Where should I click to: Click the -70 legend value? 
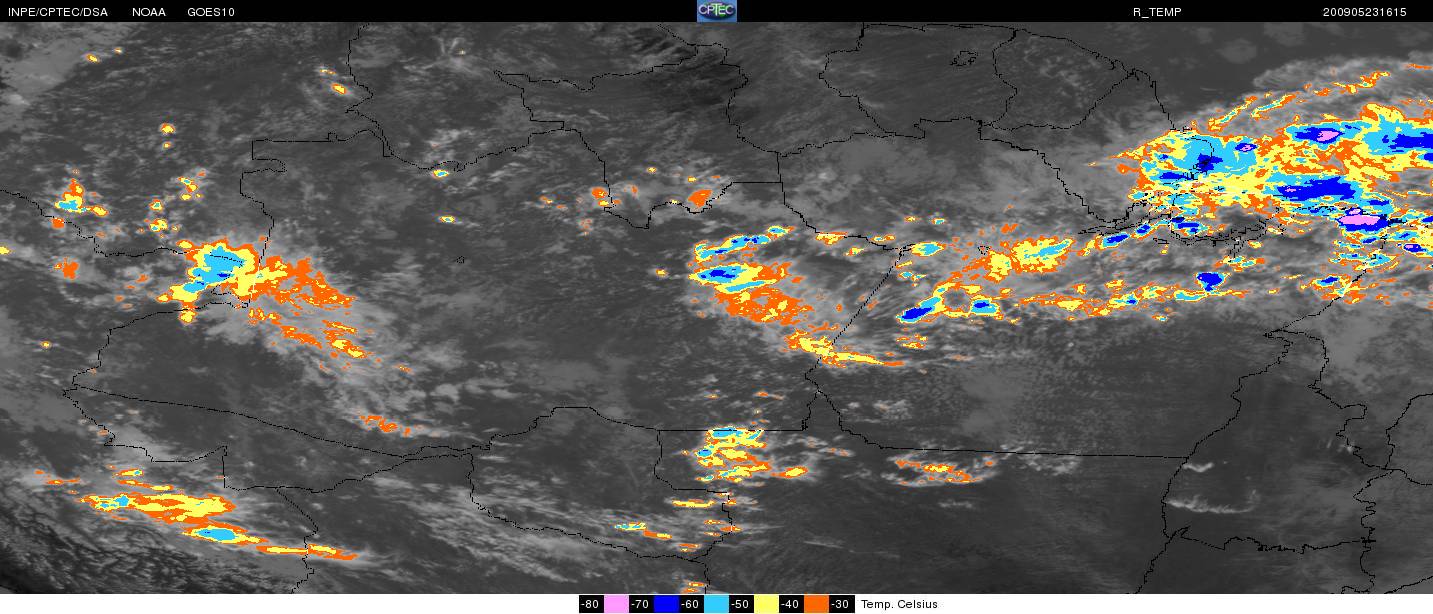click(x=641, y=604)
